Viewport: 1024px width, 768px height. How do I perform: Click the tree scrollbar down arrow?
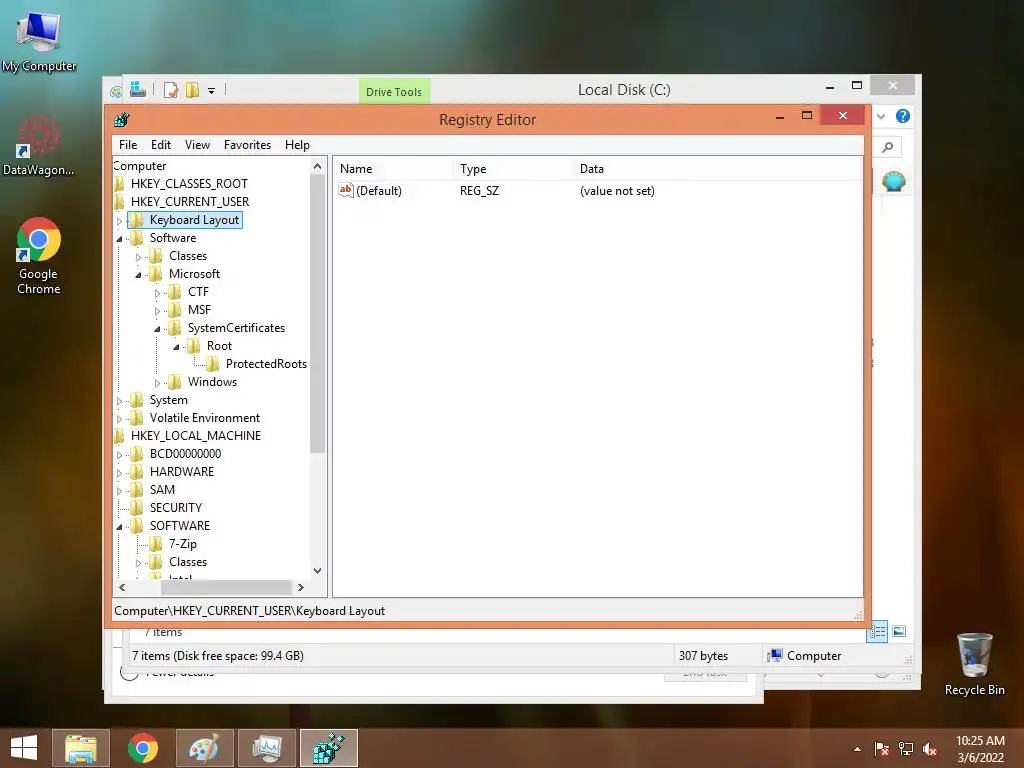[x=317, y=571]
